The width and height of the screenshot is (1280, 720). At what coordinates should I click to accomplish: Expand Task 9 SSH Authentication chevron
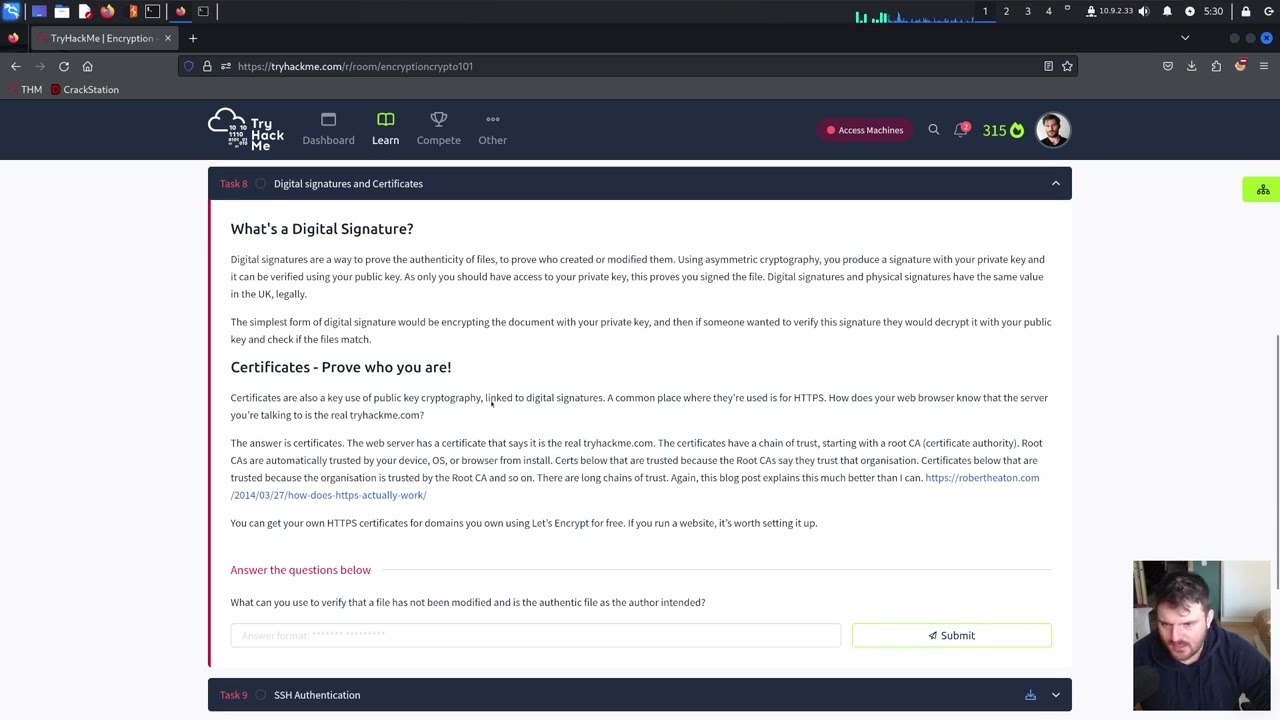(1055, 695)
